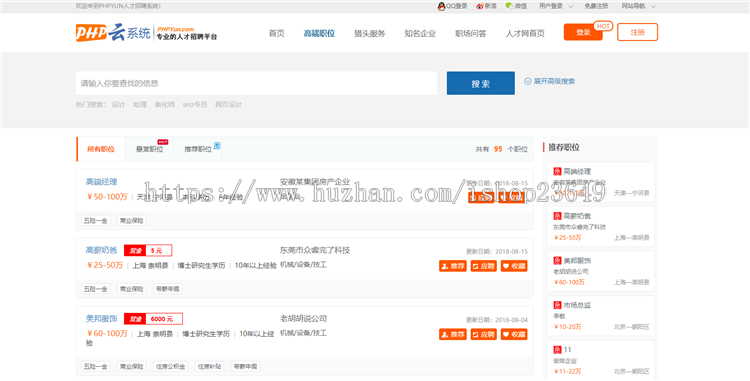750x381 pixels.
Task: Go to 首页 in navigation
Action: click(x=276, y=33)
